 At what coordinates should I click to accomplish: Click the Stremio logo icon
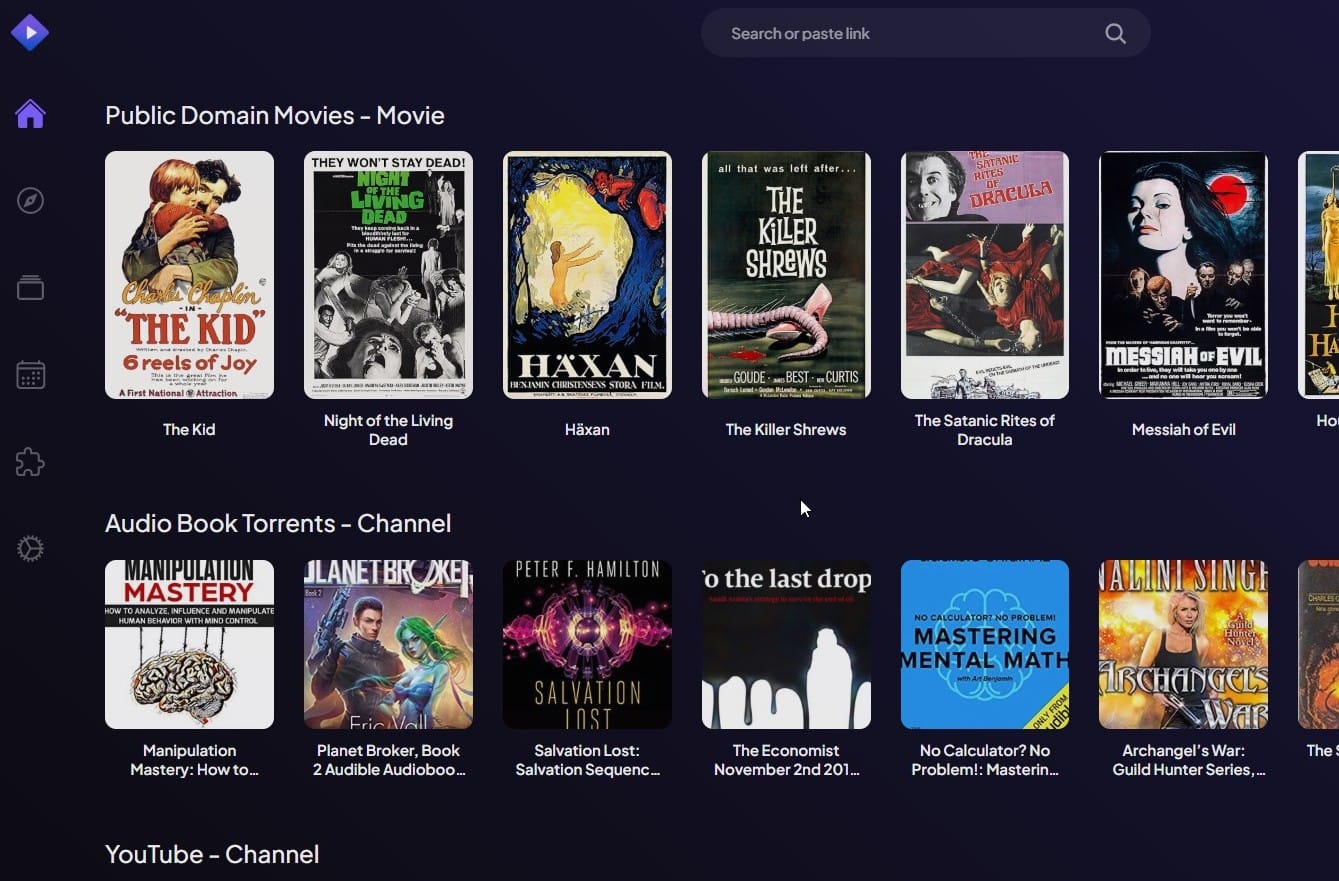(30, 33)
